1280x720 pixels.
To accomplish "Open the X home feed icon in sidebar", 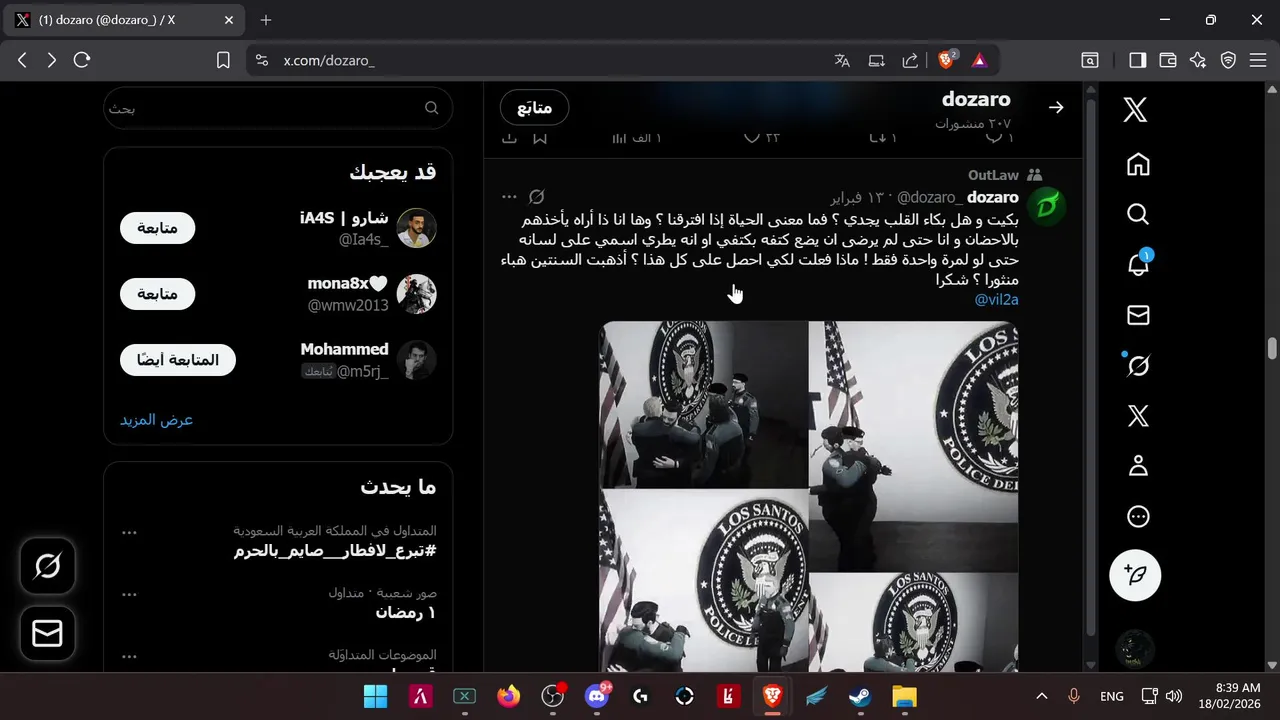I will (x=1138, y=165).
